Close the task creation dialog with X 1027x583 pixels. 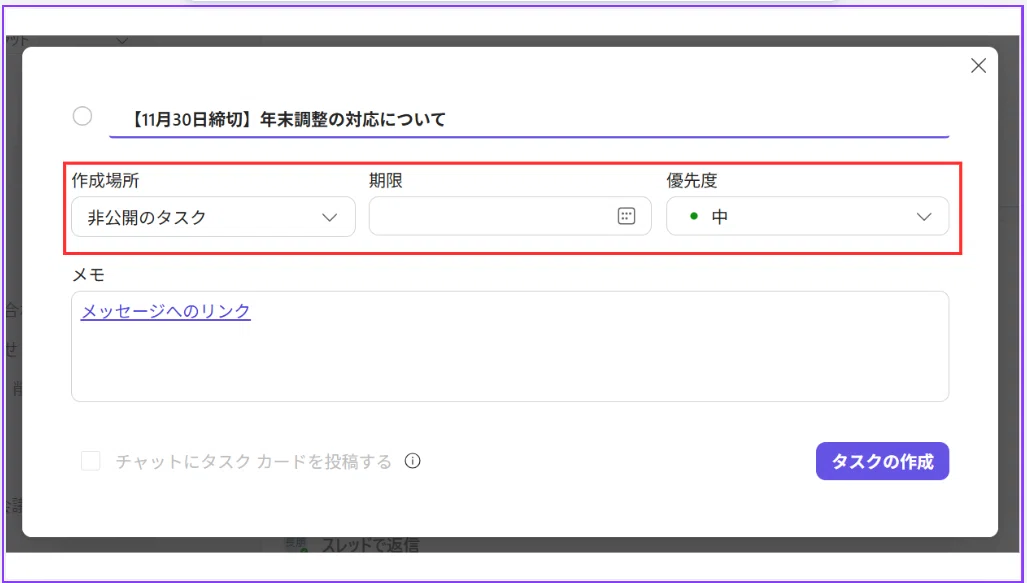pyautogui.click(x=978, y=66)
